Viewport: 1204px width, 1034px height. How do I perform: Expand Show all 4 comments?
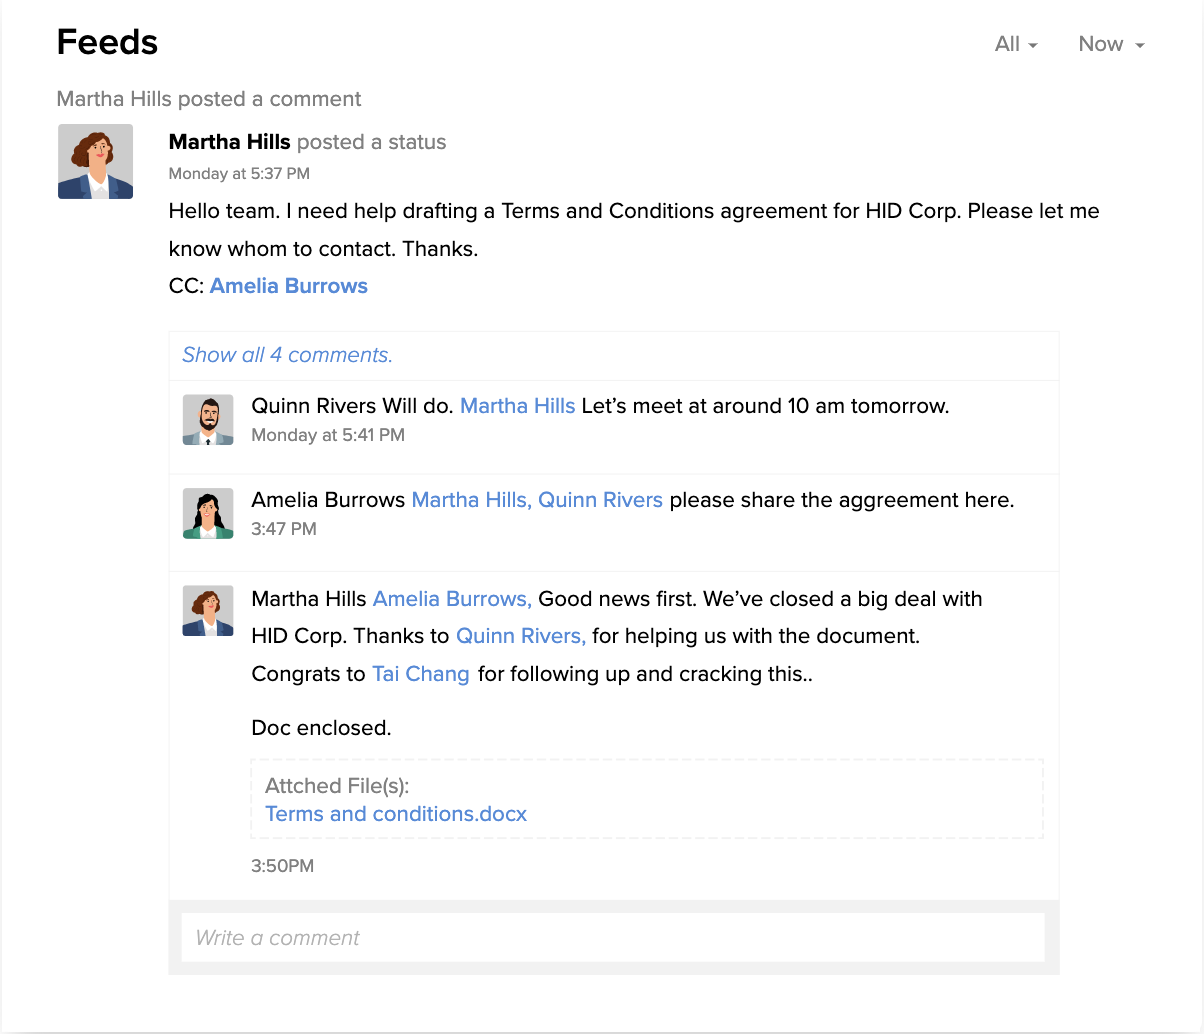pyautogui.click(x=287, y=355)
